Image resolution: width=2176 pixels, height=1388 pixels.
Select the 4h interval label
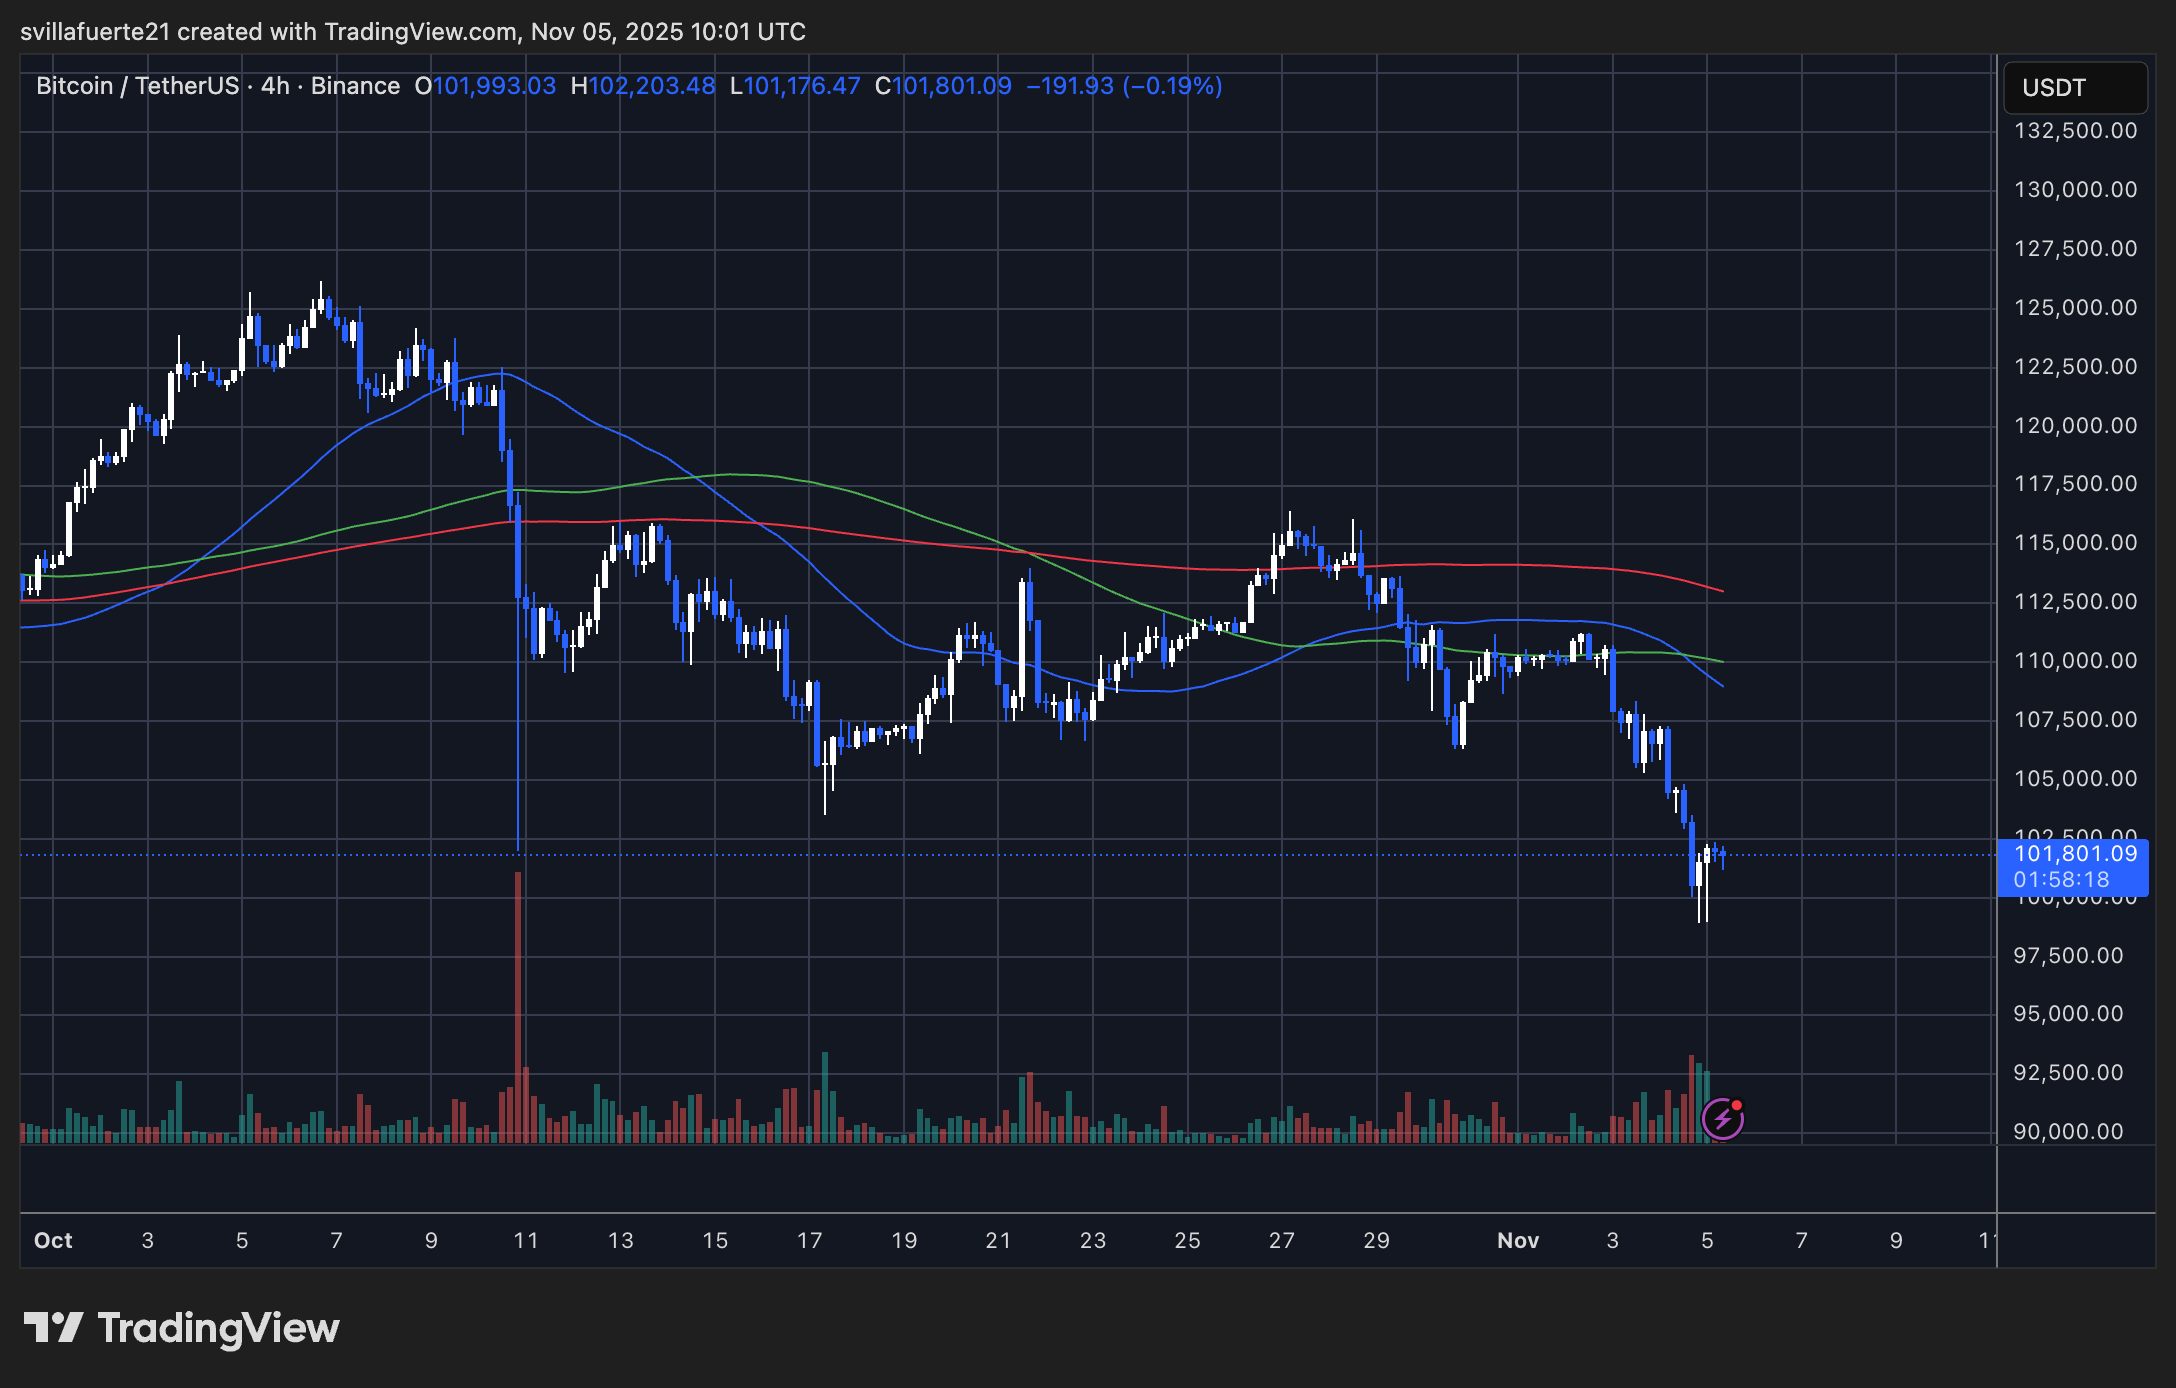(275, 86)
